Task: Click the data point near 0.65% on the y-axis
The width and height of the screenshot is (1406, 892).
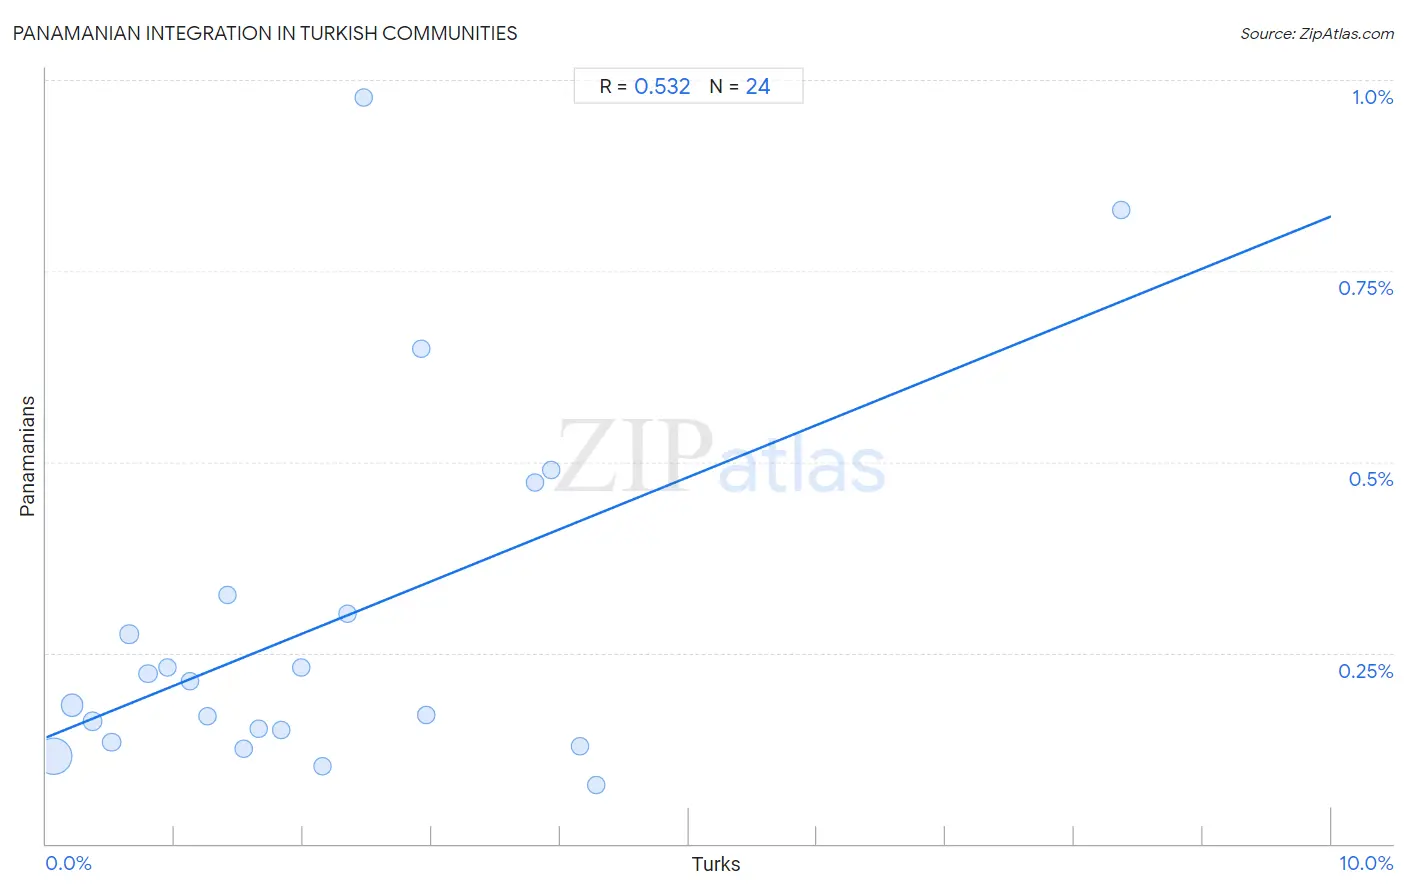Action: 421,349
